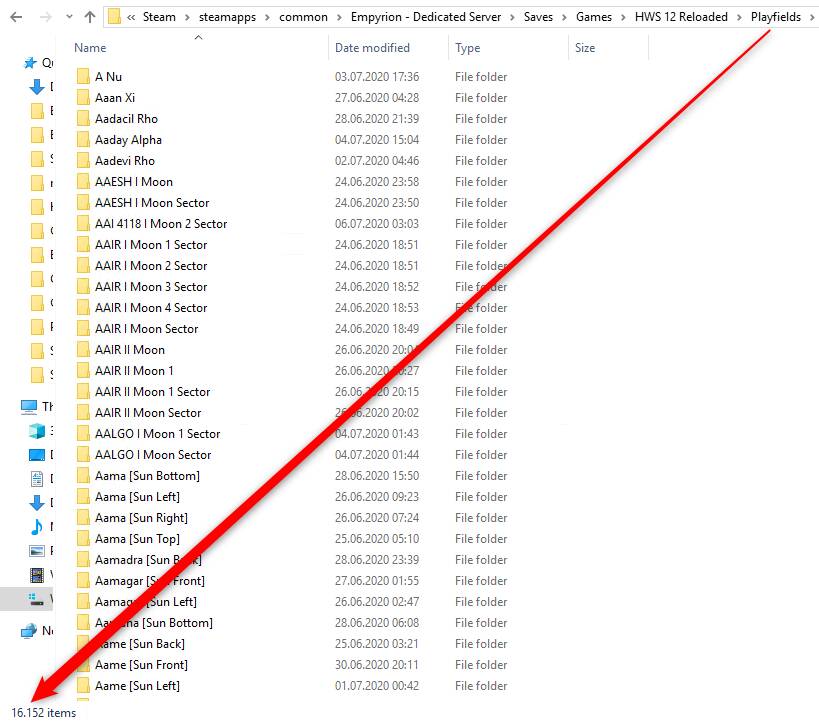The width and height of the screenshot is (819, 725).
Task: Go up one folder level
Action: pos(90,17)
